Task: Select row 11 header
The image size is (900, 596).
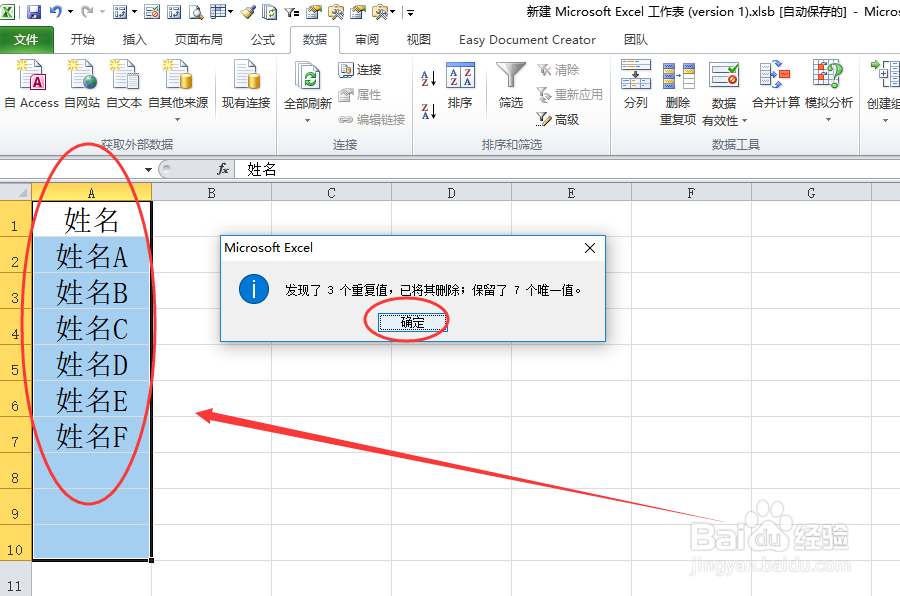Action: click(15, 579)
